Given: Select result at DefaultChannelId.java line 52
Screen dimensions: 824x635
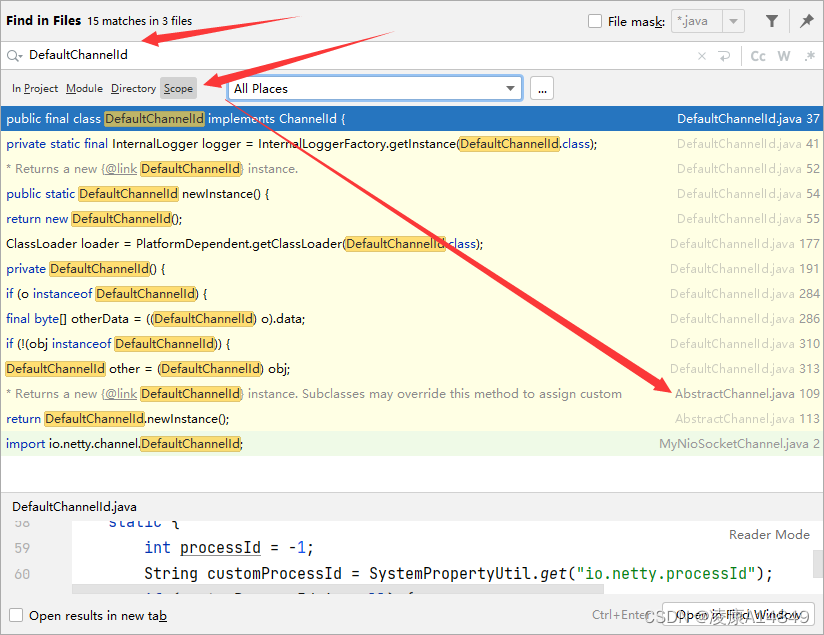Looking at the screenshot, I should point(412,169).
